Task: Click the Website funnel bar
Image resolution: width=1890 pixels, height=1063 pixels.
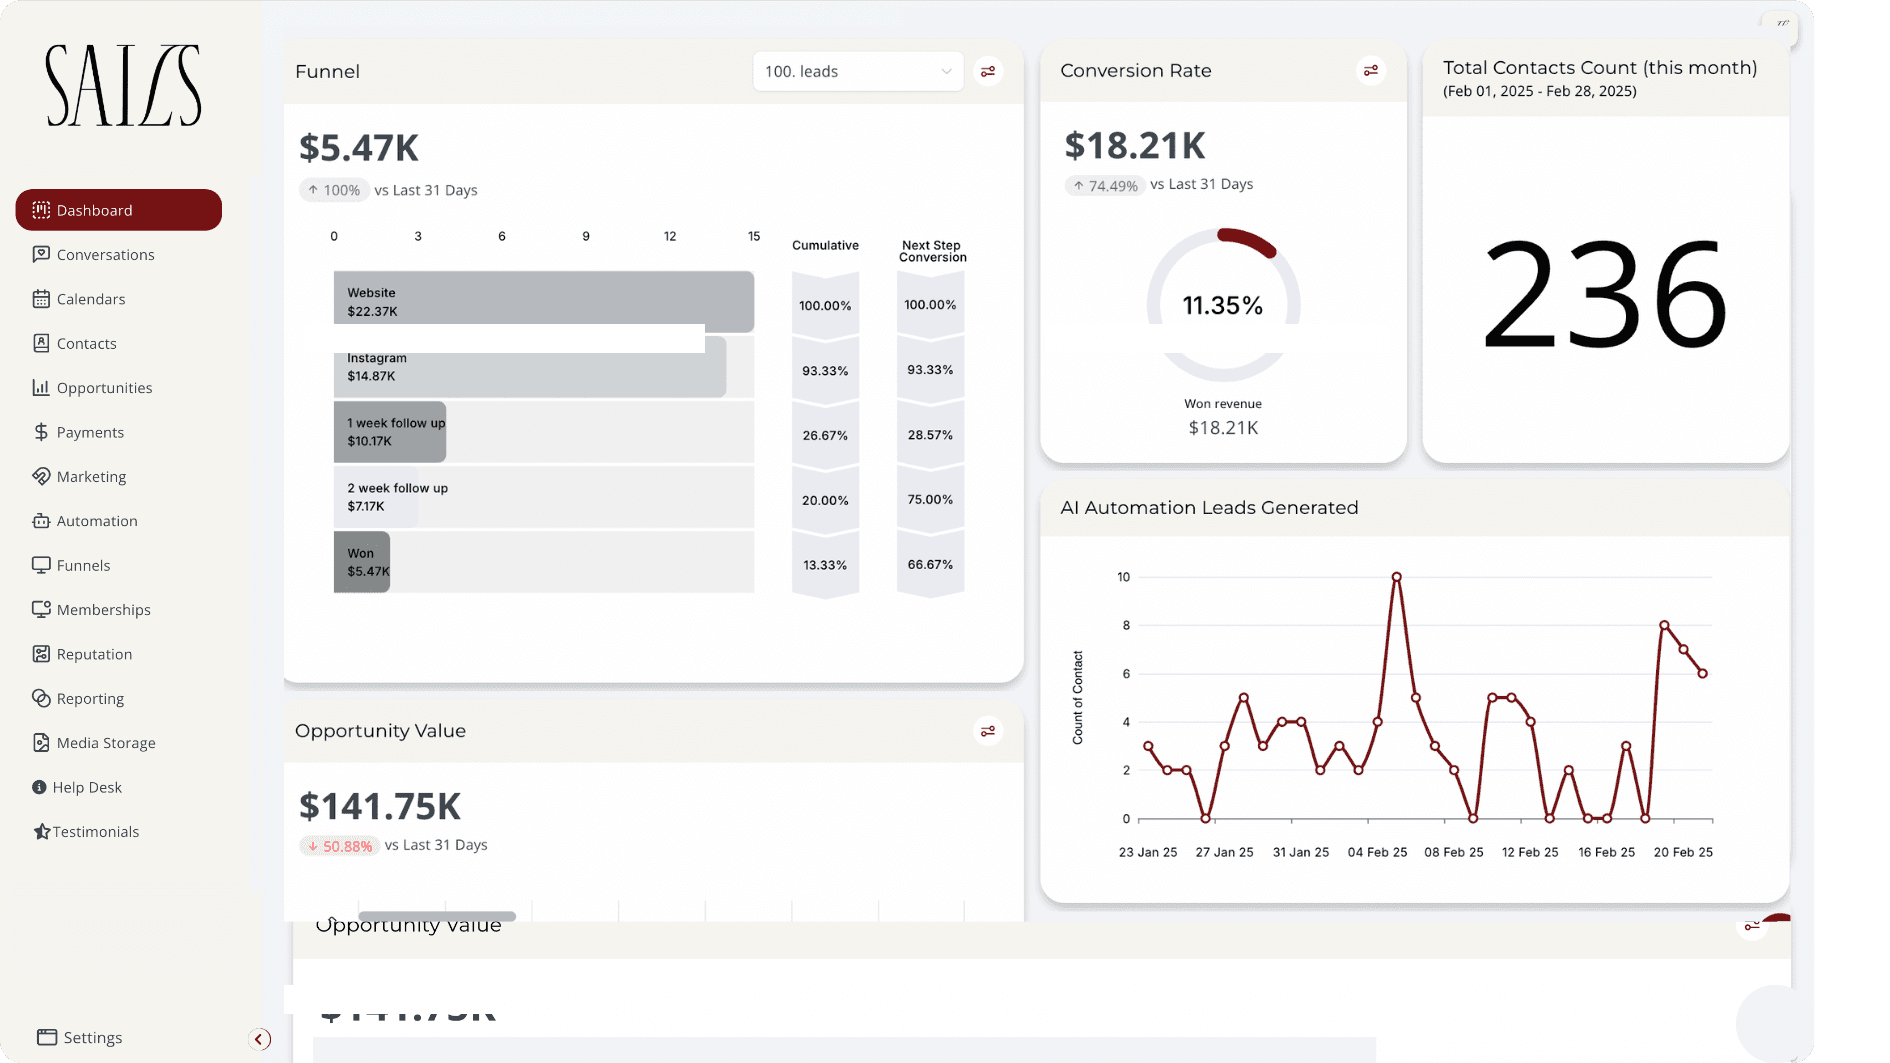Action: coord(544,301)
